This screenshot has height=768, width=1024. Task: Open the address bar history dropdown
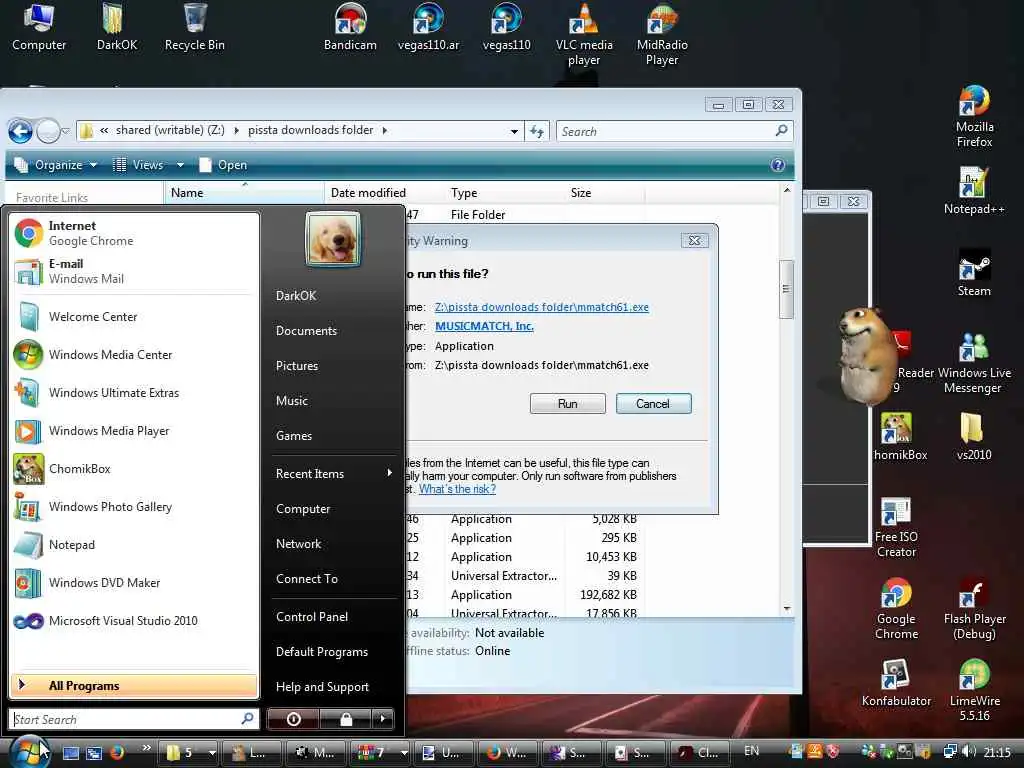coord(515,131)
